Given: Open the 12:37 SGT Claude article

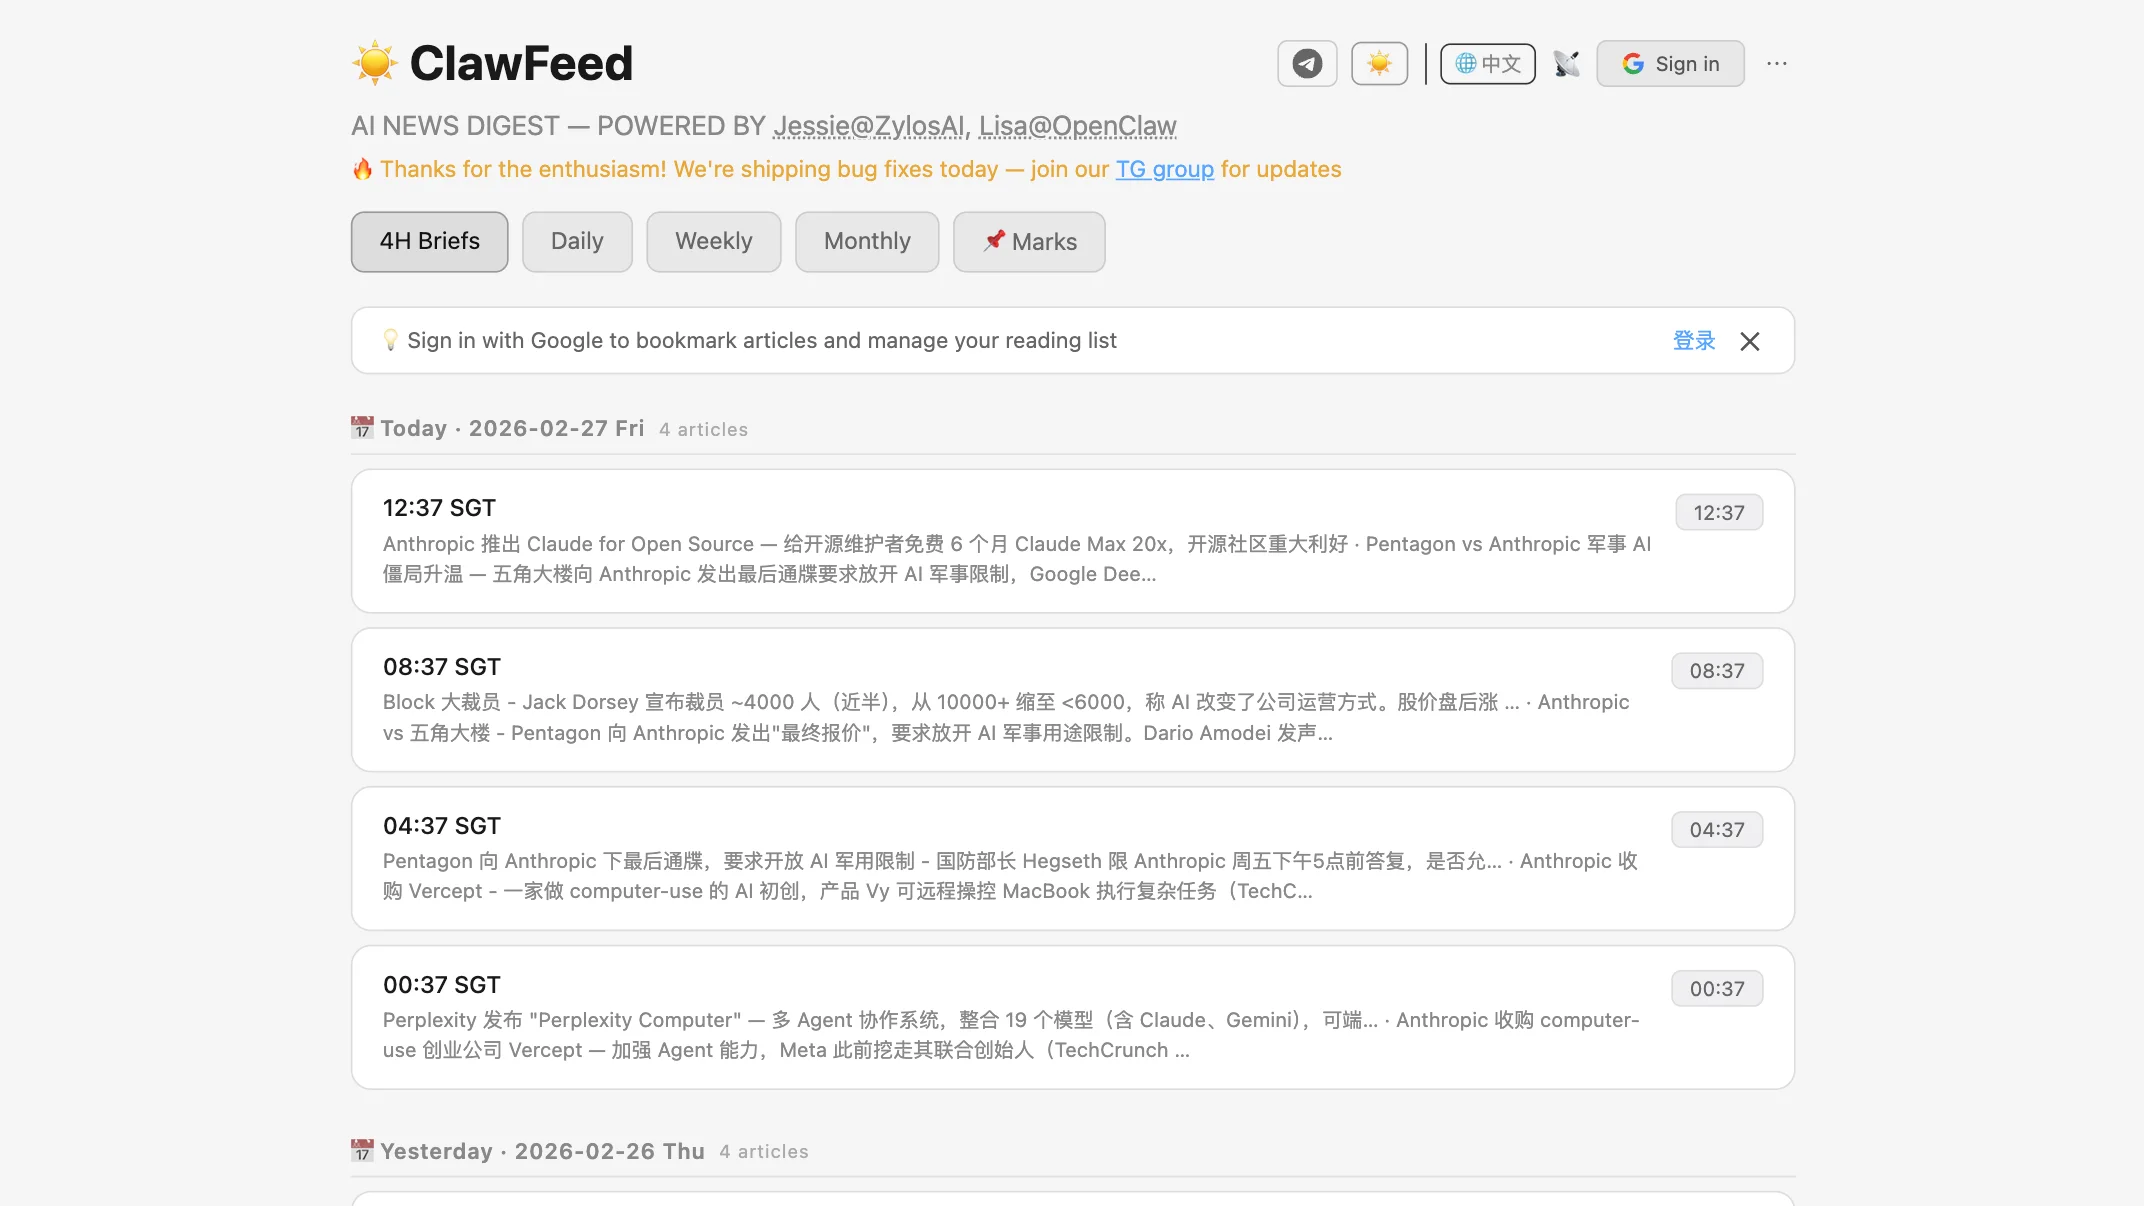Looking at the screenshot, I should pyautogui.click(x=1071, y=541).
